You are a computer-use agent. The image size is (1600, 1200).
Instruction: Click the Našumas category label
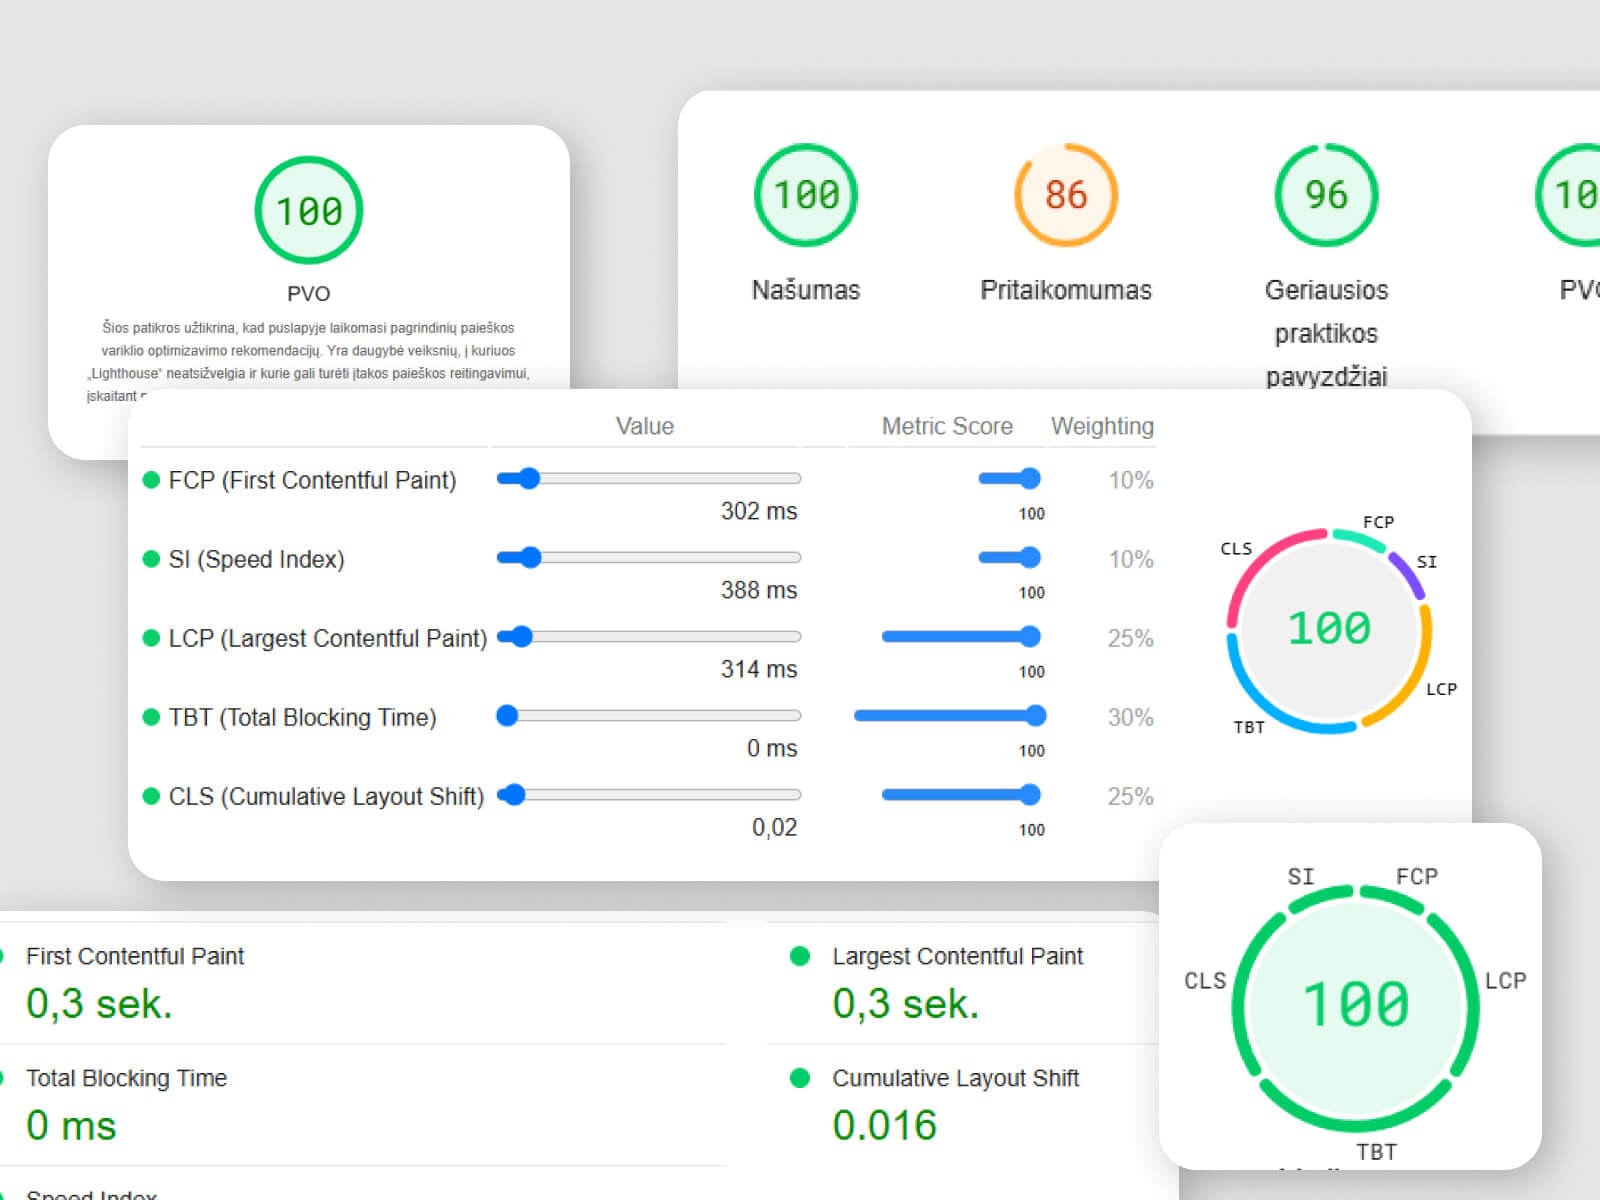806,290
